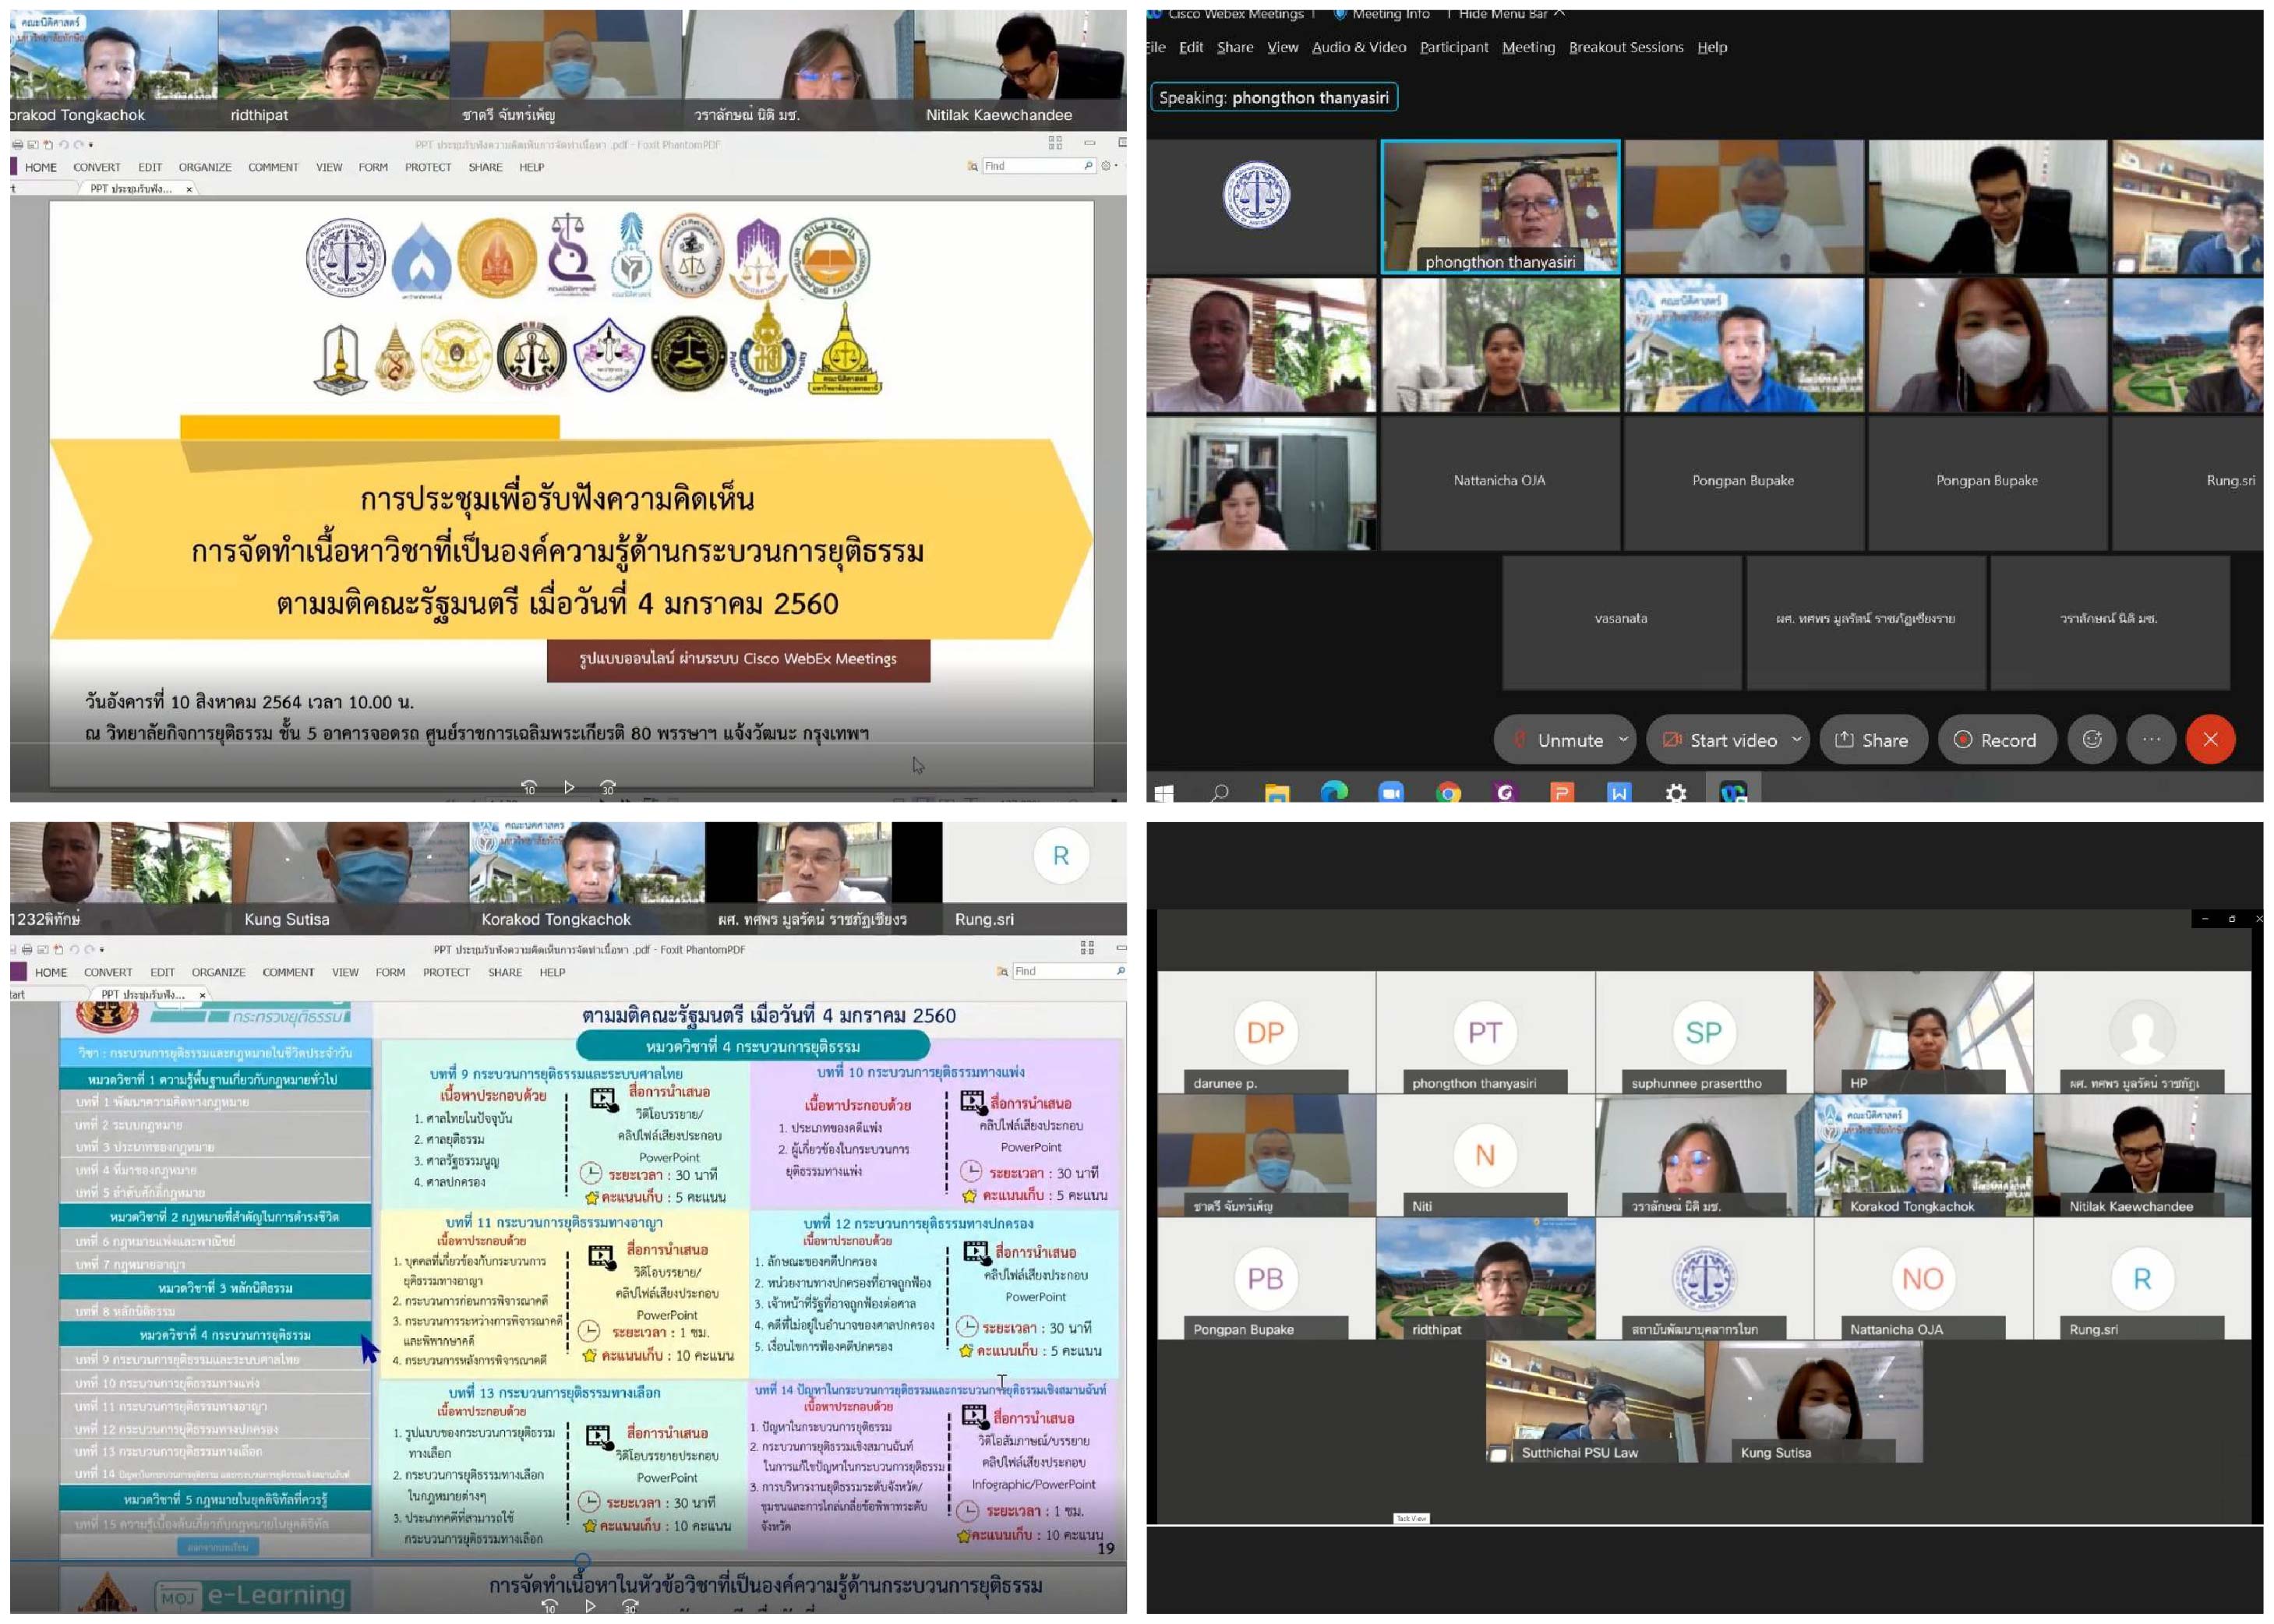This screenshot has height=1624, width=2274.
Task: Click the red leave meeting button
Action: coord(2210,740)
